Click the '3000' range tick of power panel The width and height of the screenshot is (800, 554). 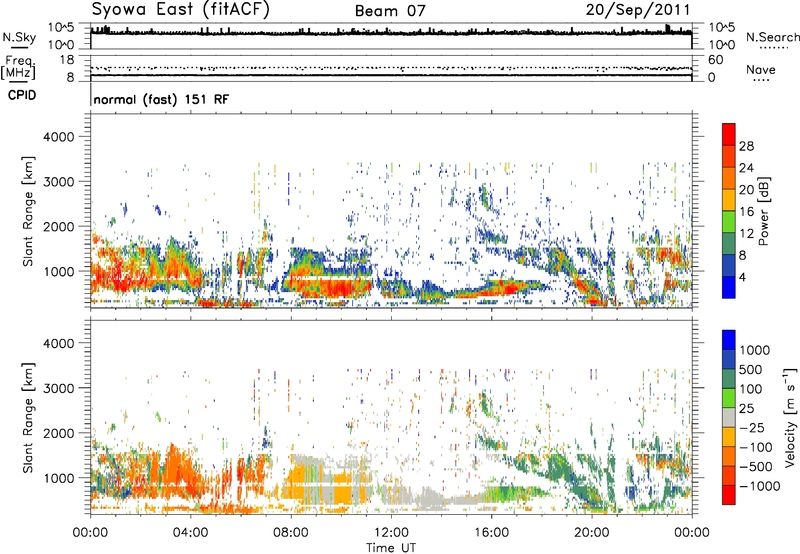tap(59, 182)
